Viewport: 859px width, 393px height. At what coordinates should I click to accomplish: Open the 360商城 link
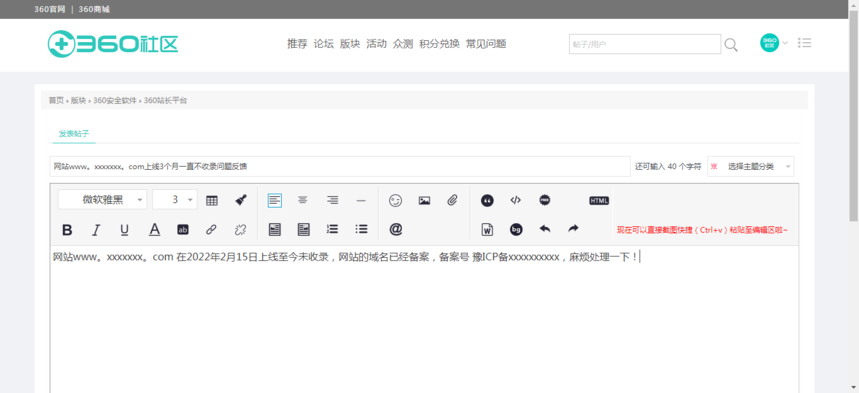(94, 9)
